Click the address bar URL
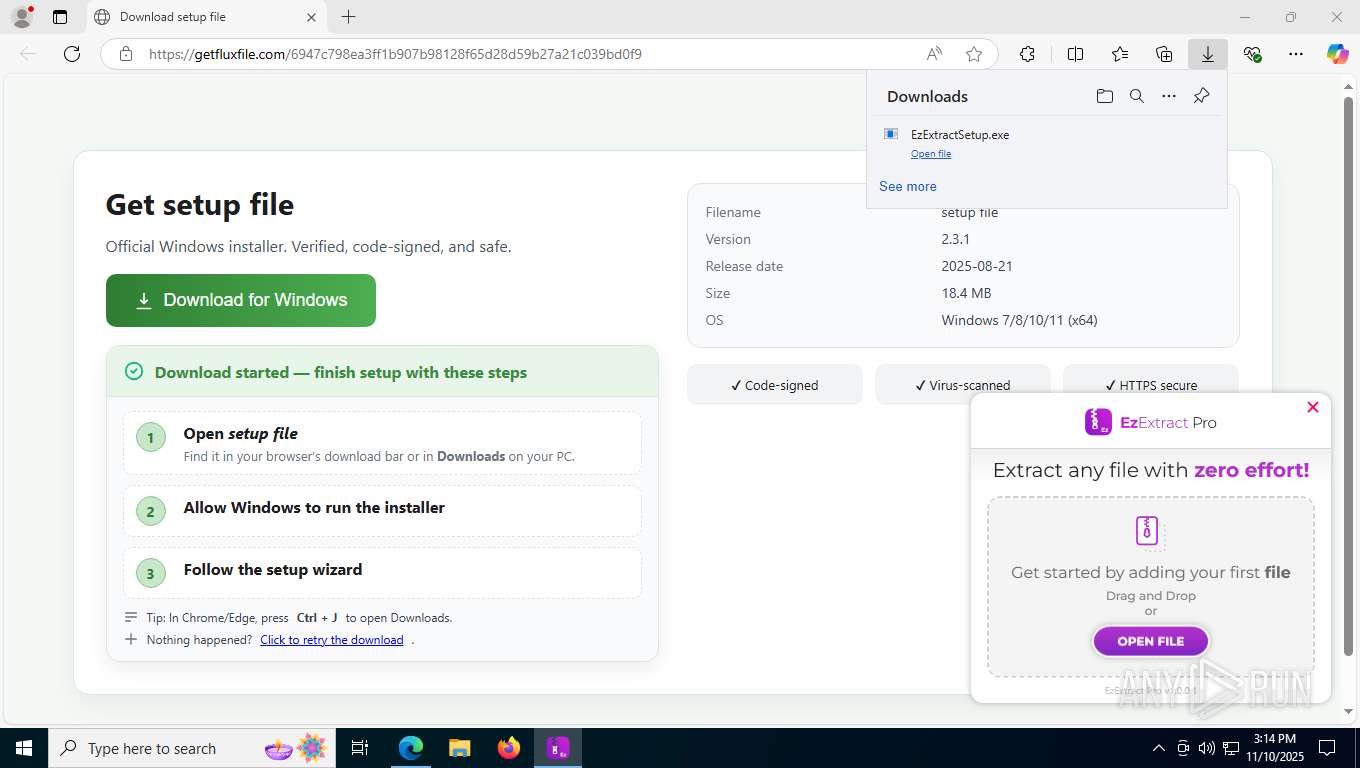This screenshot has height=768, width=1360. click(395, 54)
